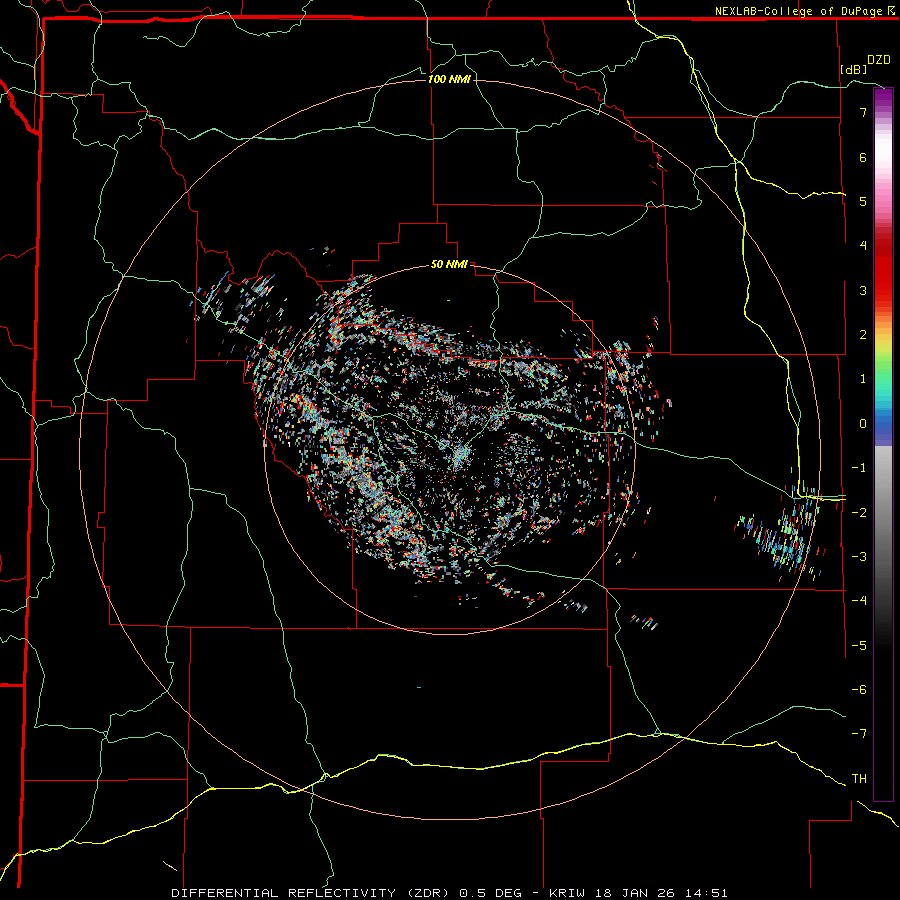Click the -4 value on color scale

pyautogui.click(x=859, y=601)
